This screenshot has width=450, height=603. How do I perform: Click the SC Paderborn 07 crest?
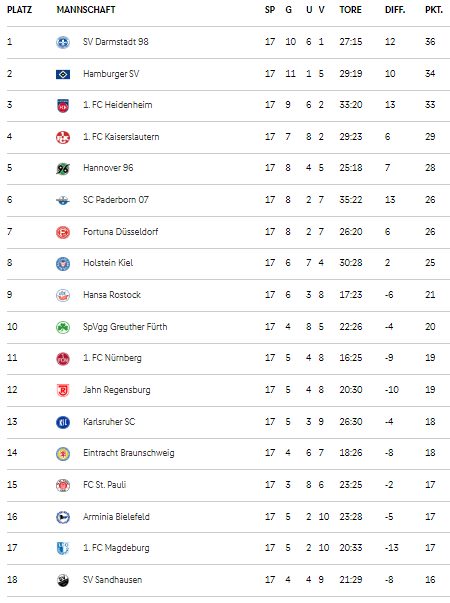click(63, 200)
